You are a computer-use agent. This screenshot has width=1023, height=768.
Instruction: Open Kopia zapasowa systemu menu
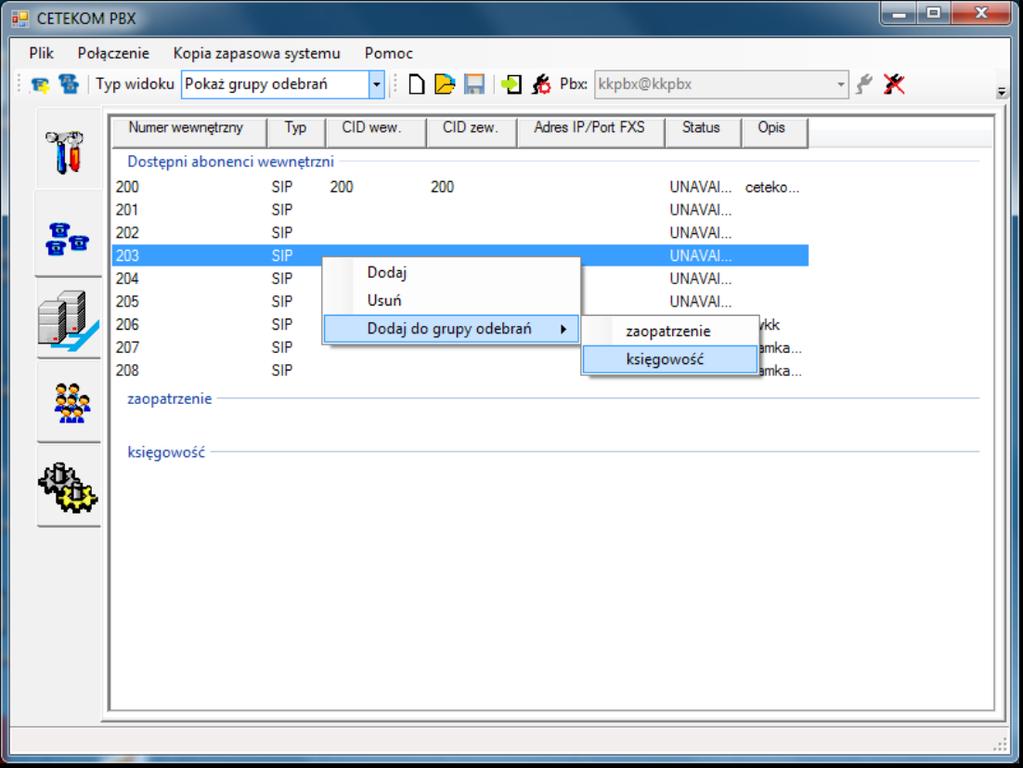tap(256, 54)
